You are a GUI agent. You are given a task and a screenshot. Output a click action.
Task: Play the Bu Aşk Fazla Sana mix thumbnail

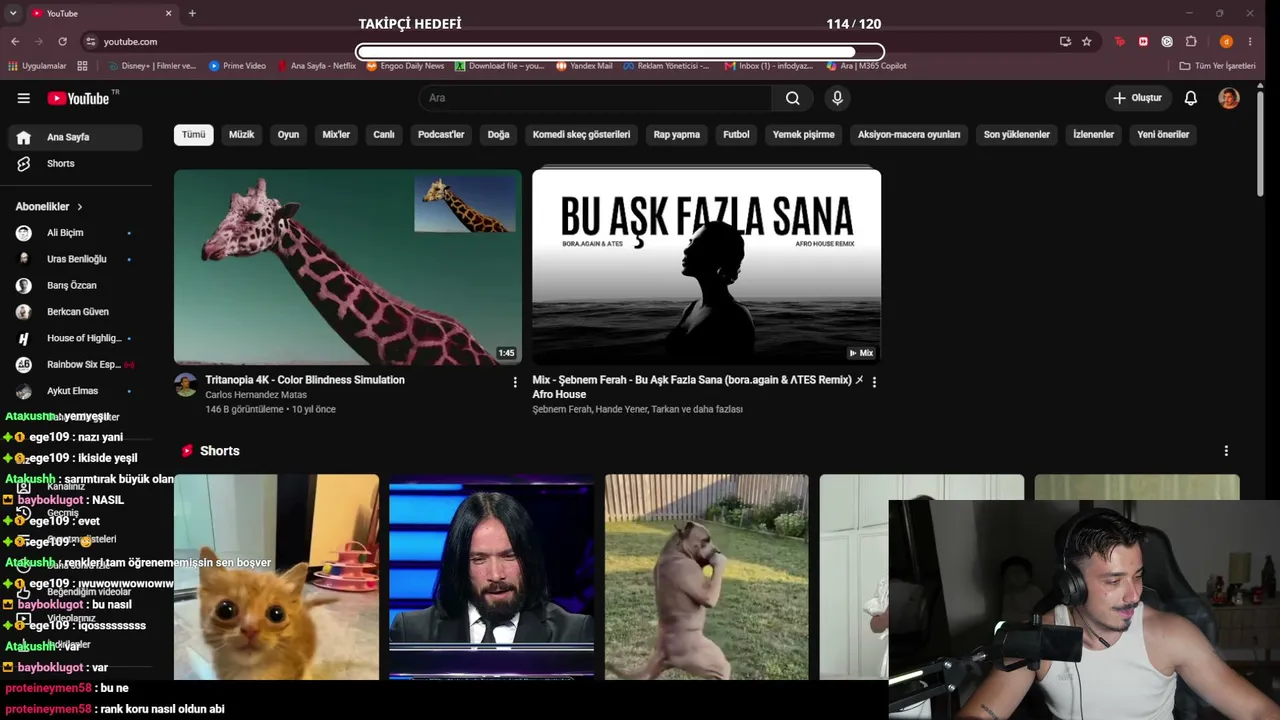(706, 267)
